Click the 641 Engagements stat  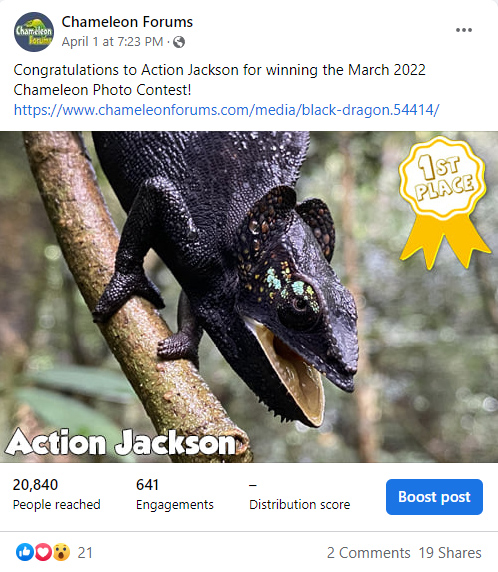(175, 494)
